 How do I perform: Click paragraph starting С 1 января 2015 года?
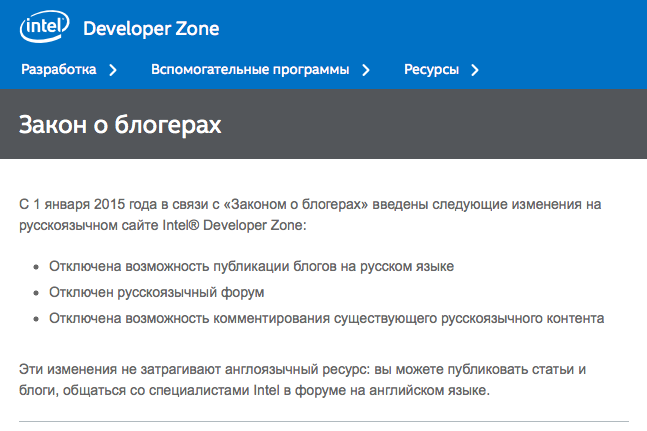pyautogui.click(x=310, y=214)
